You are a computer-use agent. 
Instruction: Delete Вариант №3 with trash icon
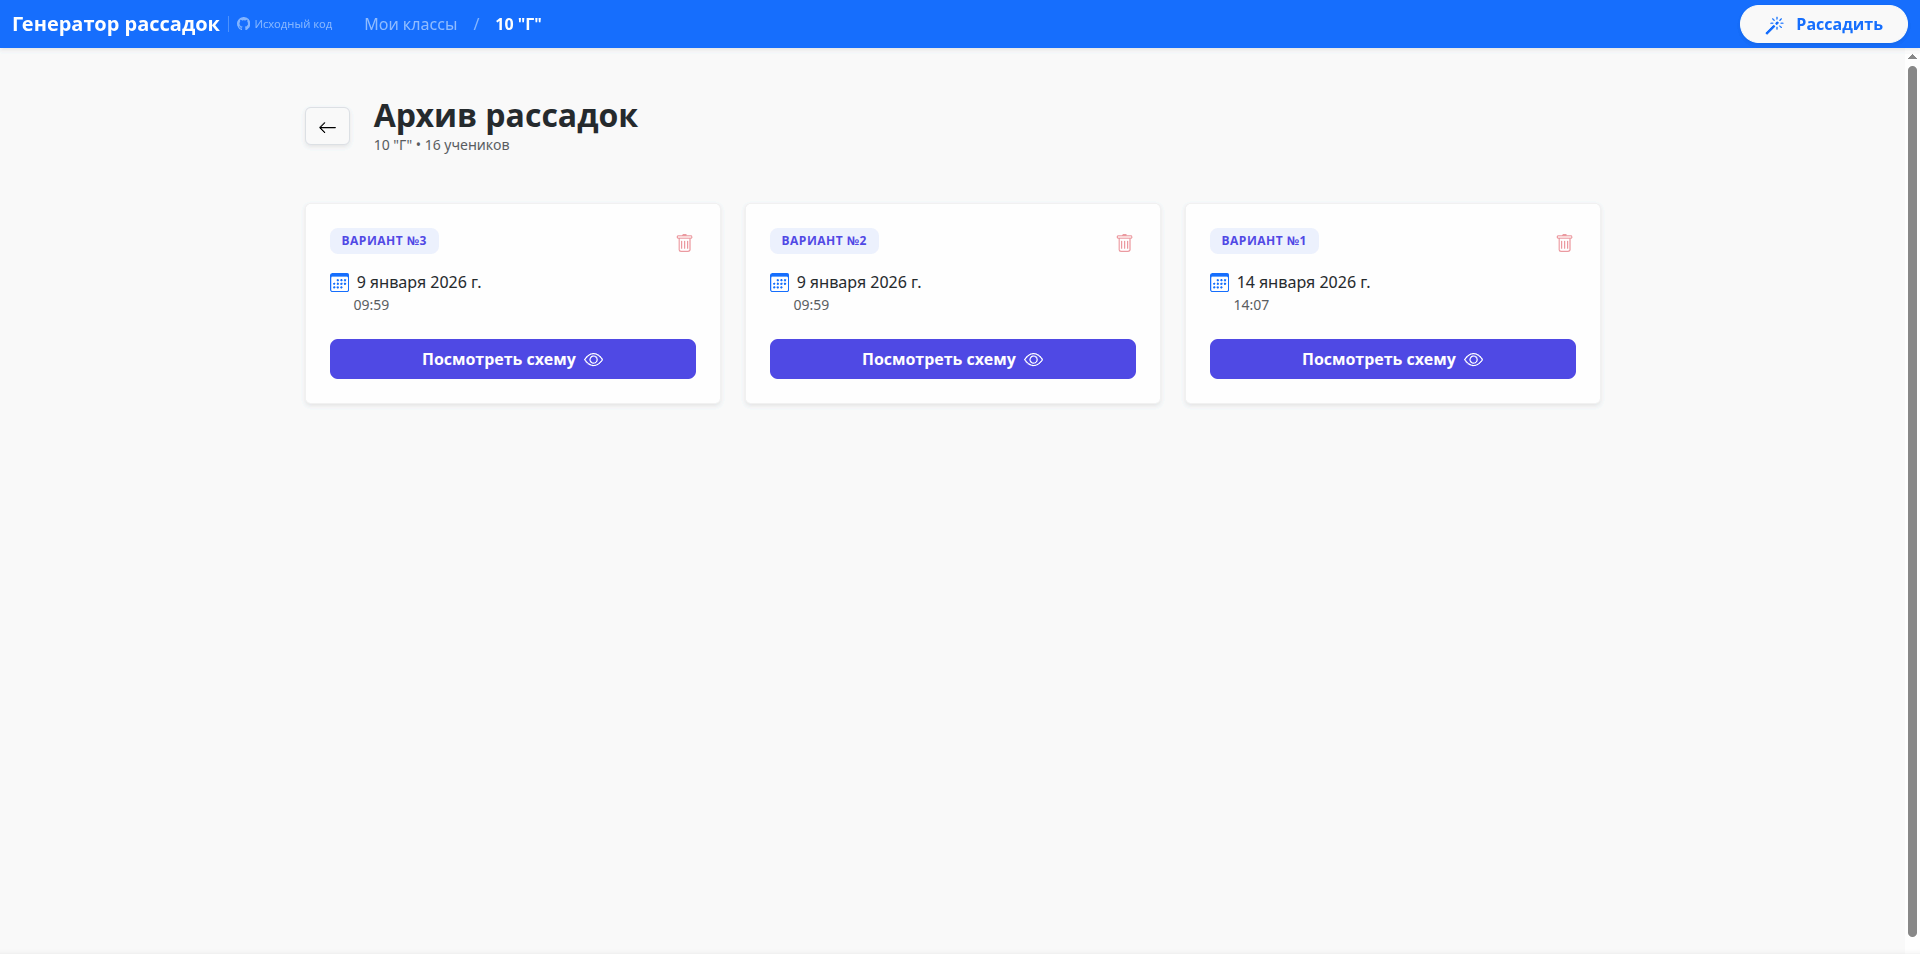click(x=684, y=243)
